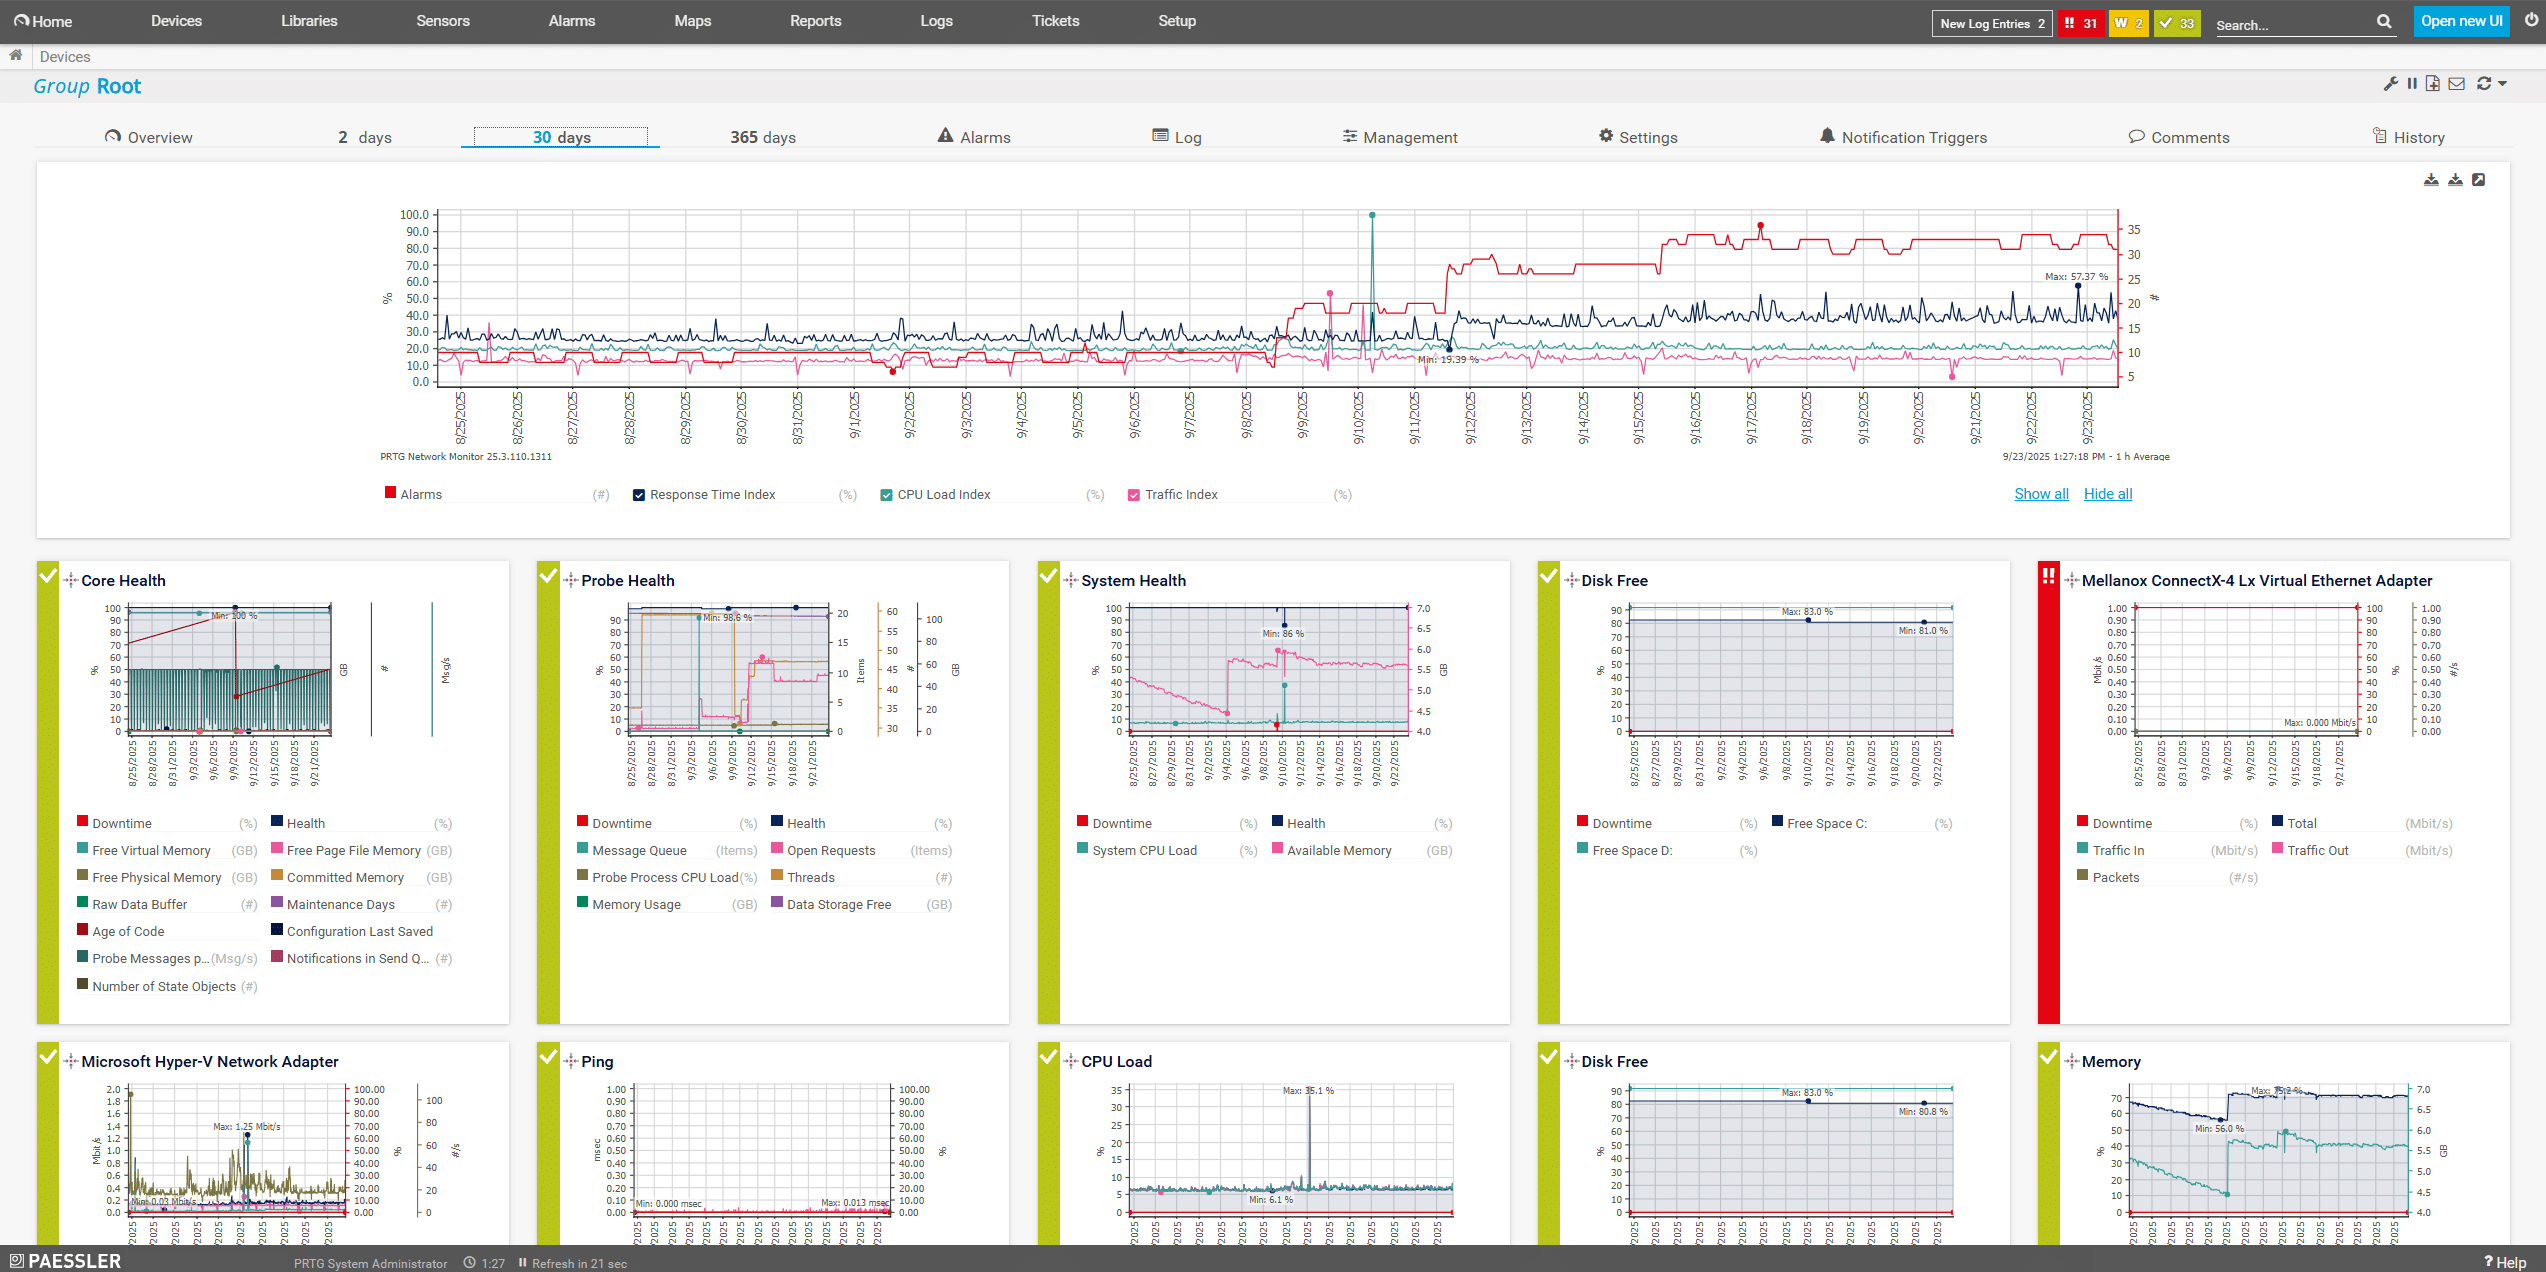
Task: Click the envelope send link icon
Action: [x=2457, y=84]
